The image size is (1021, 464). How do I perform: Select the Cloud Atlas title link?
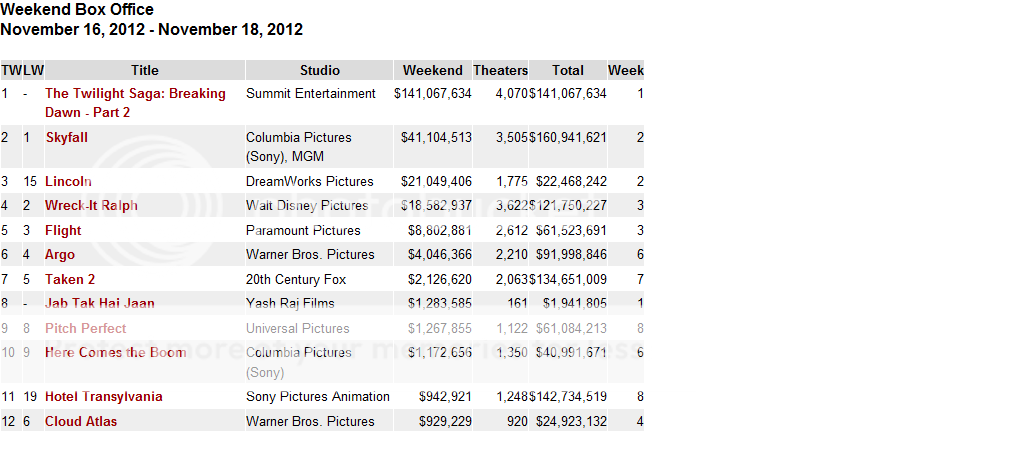[x=81, y=421]
